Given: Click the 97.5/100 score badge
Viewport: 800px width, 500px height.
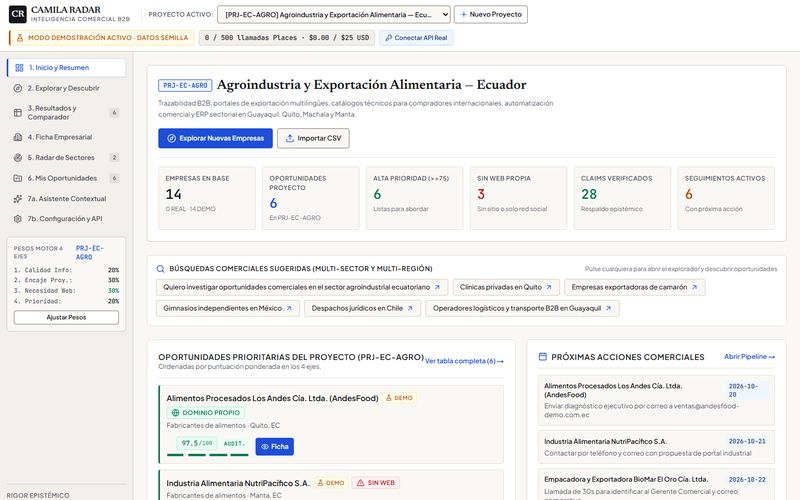Looking at the screenshot, I should (196, 443).
